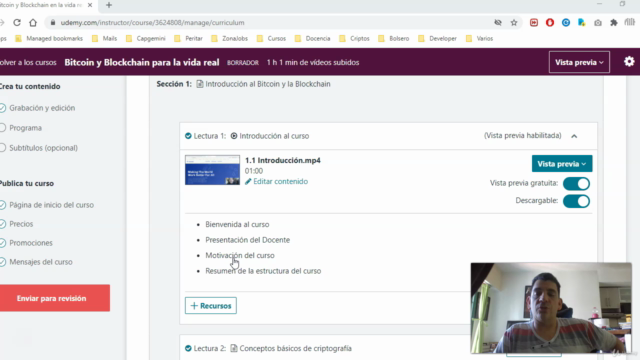Toggle Vista previa gratuita switch
This screenshot has width=640, height=360.
576,184
